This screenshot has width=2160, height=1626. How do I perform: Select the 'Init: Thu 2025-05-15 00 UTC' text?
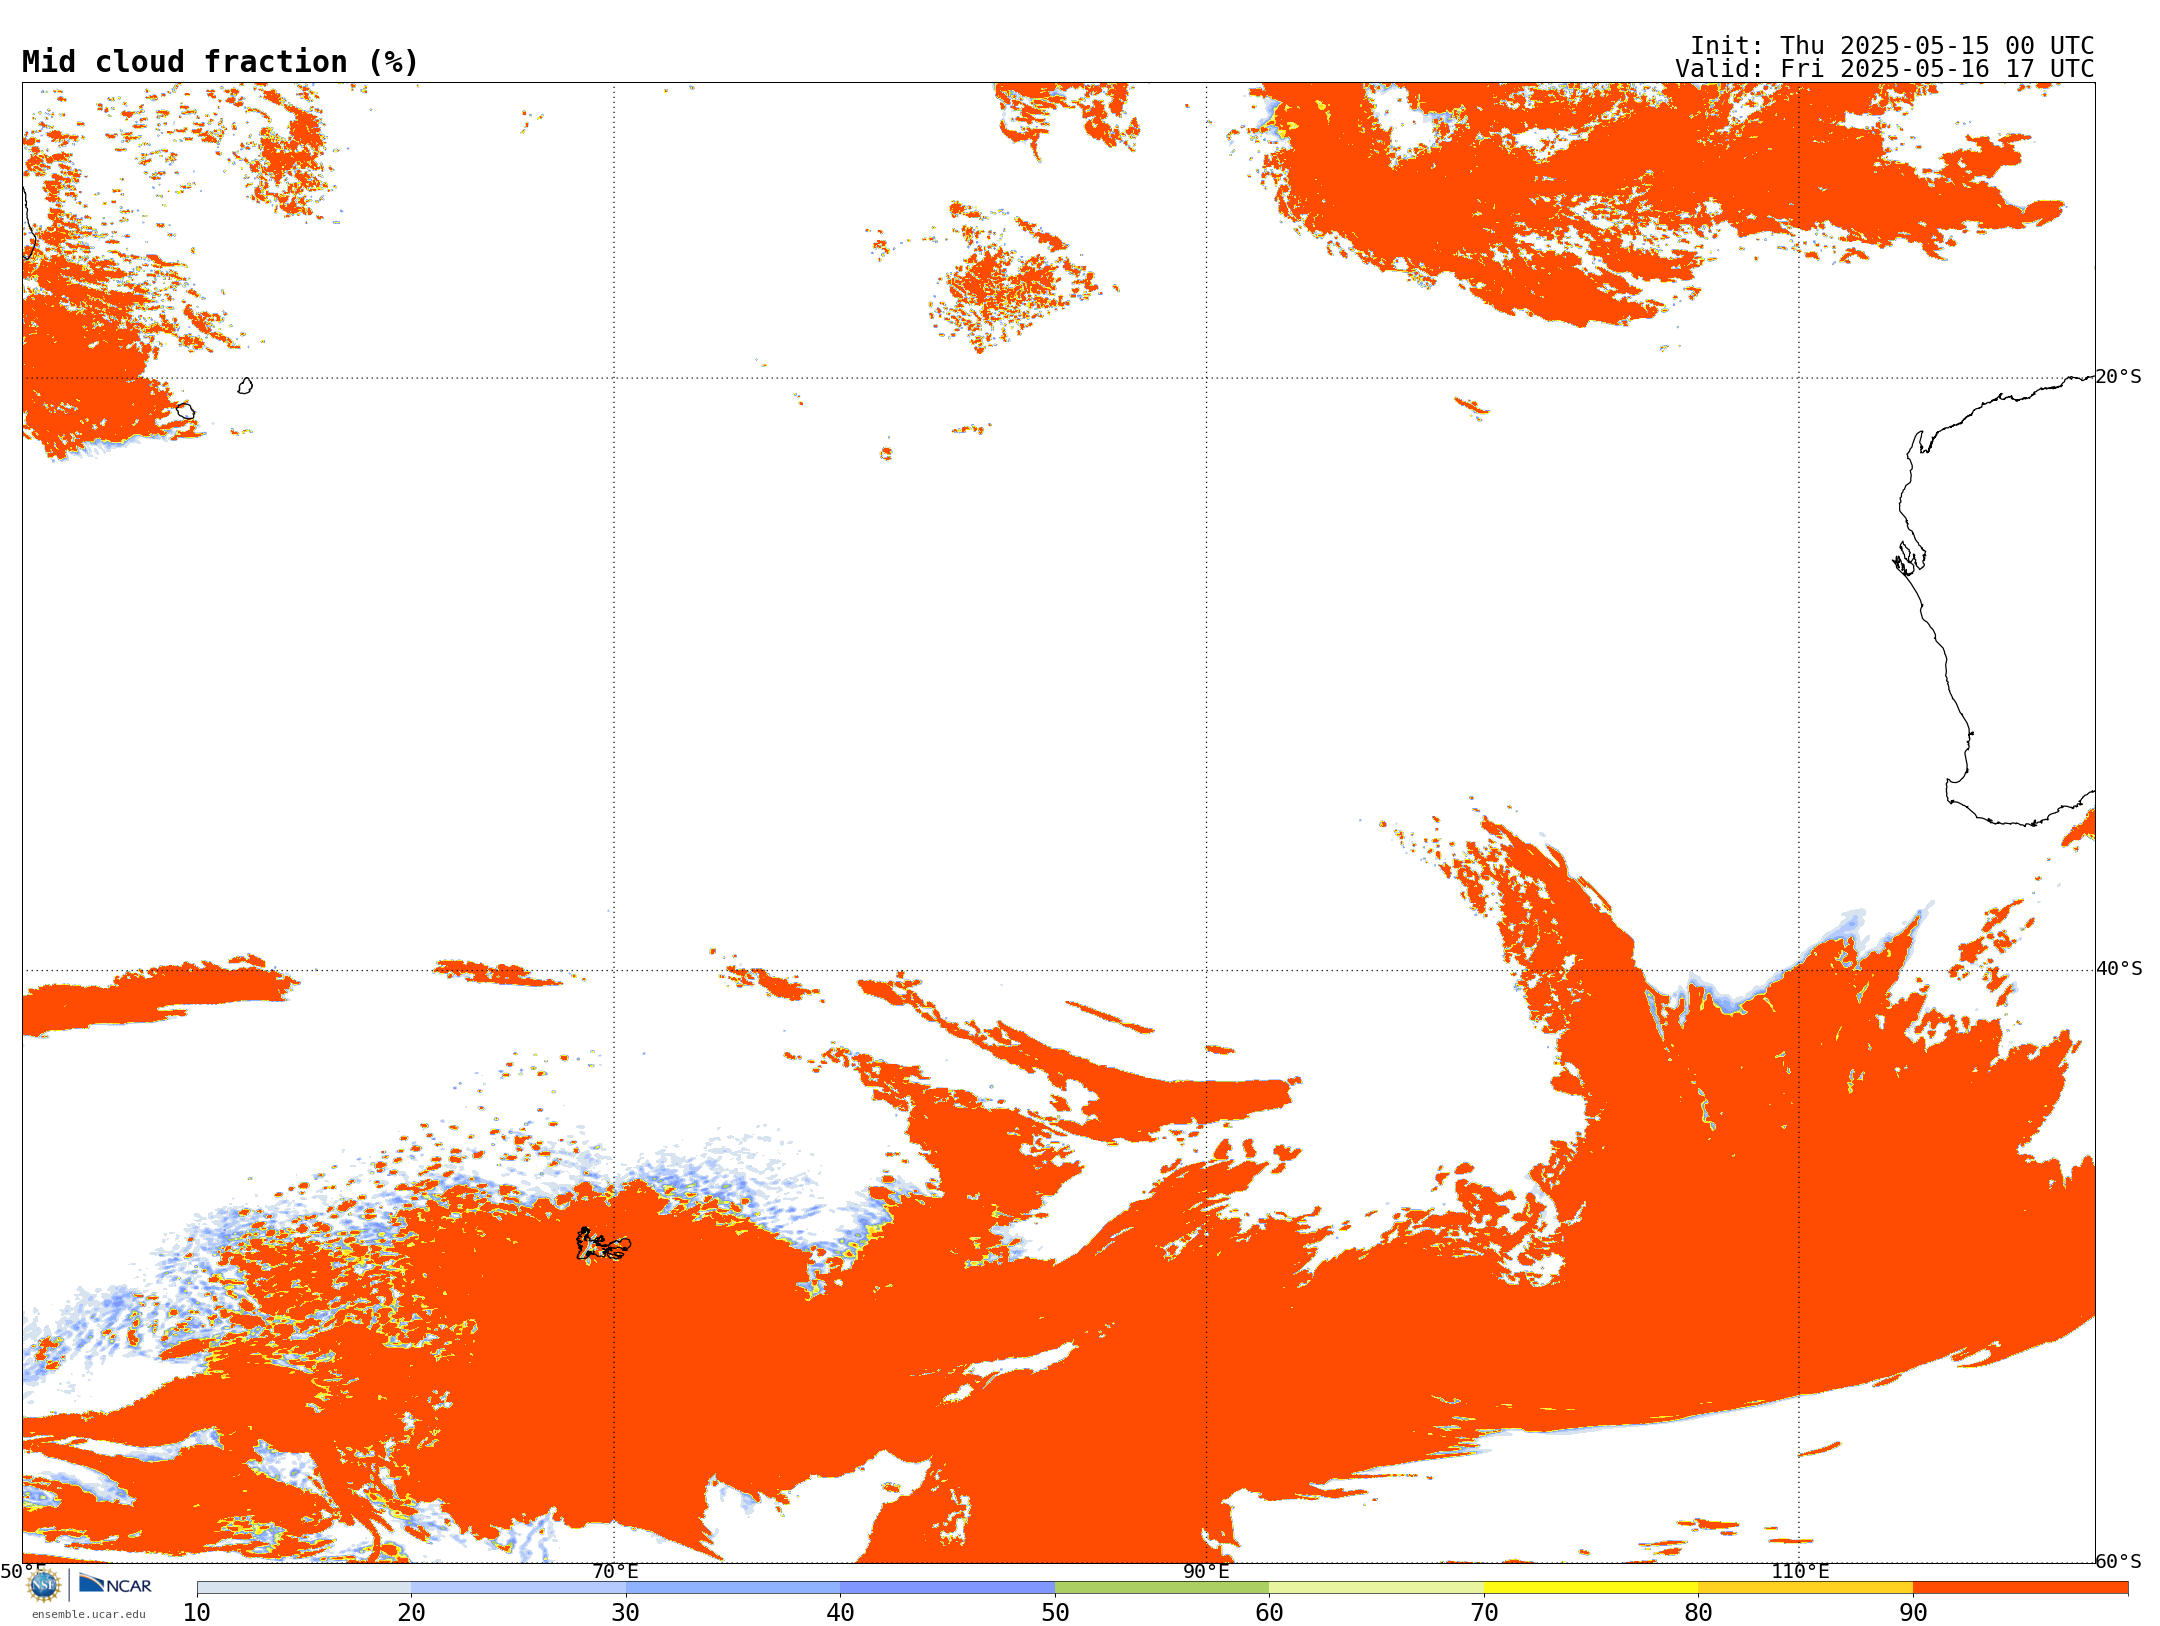[x=1892, y=46]
